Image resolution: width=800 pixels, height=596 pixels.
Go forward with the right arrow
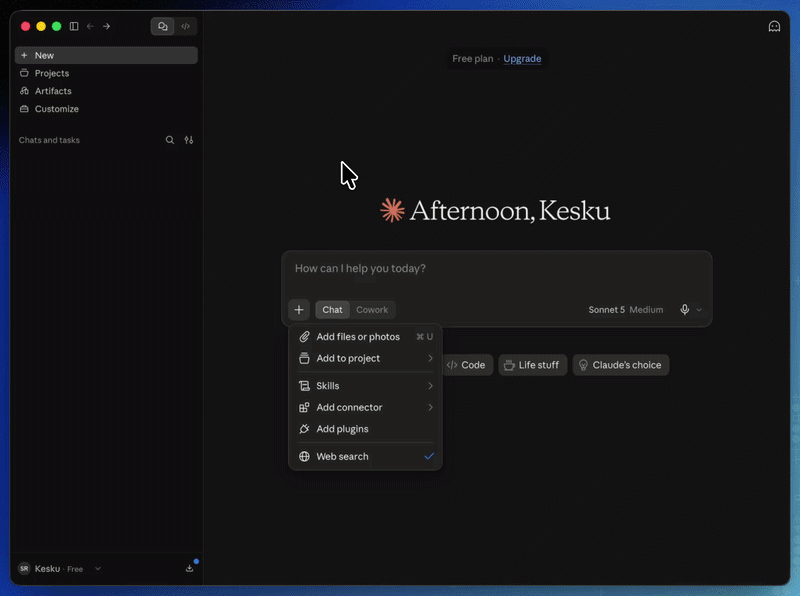tap(107, 26)
